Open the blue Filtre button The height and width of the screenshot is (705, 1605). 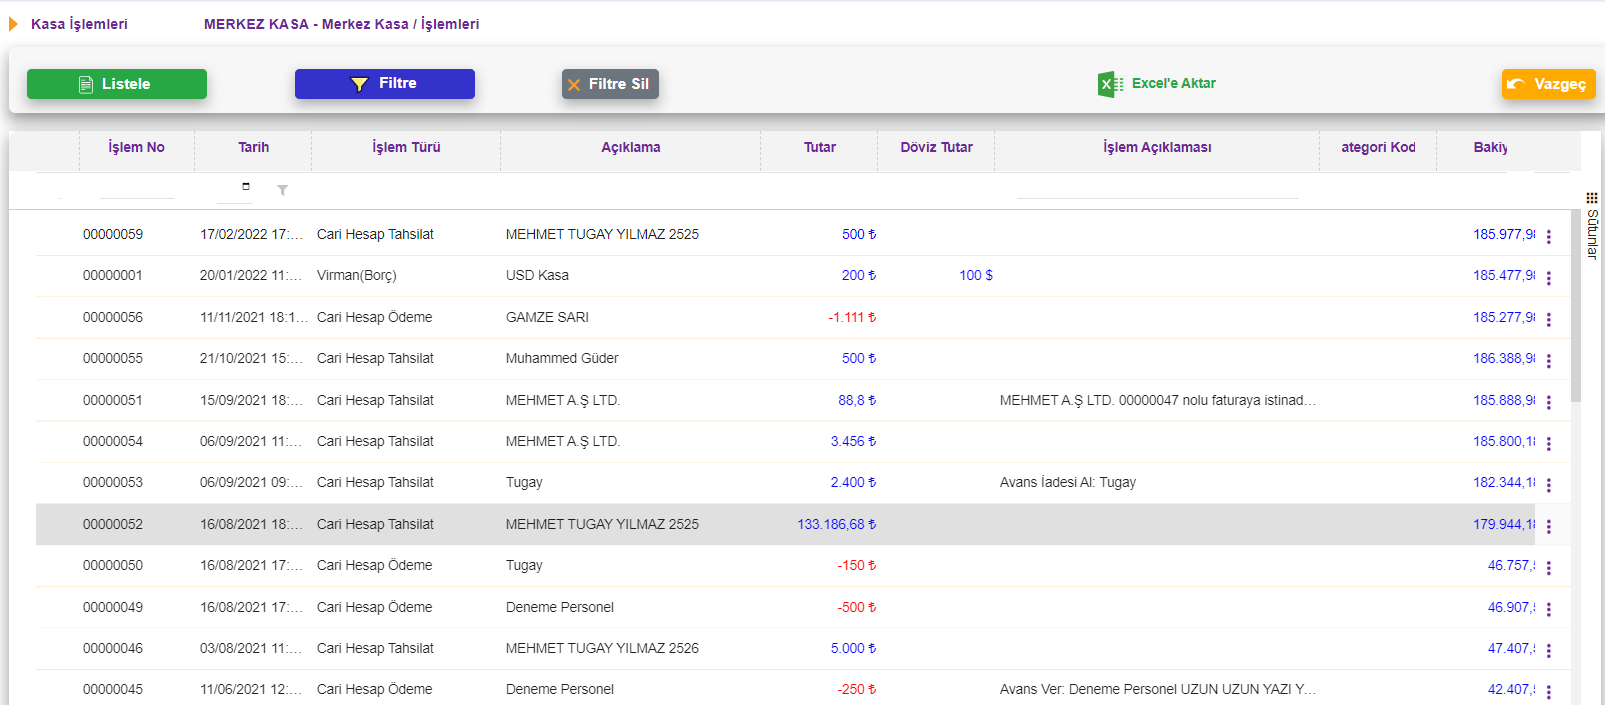click(x=385, y=84)
